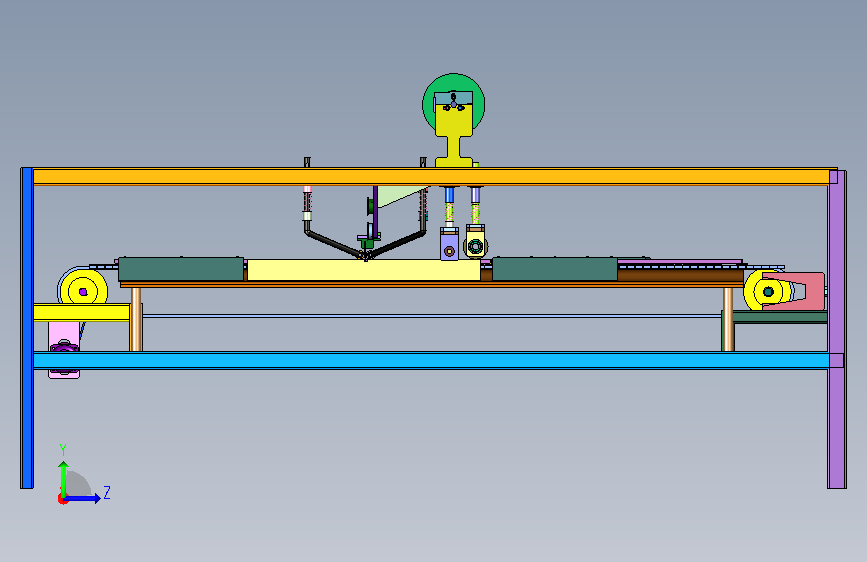Select the right tan support post
867x562 pixels.
(728, 319)
